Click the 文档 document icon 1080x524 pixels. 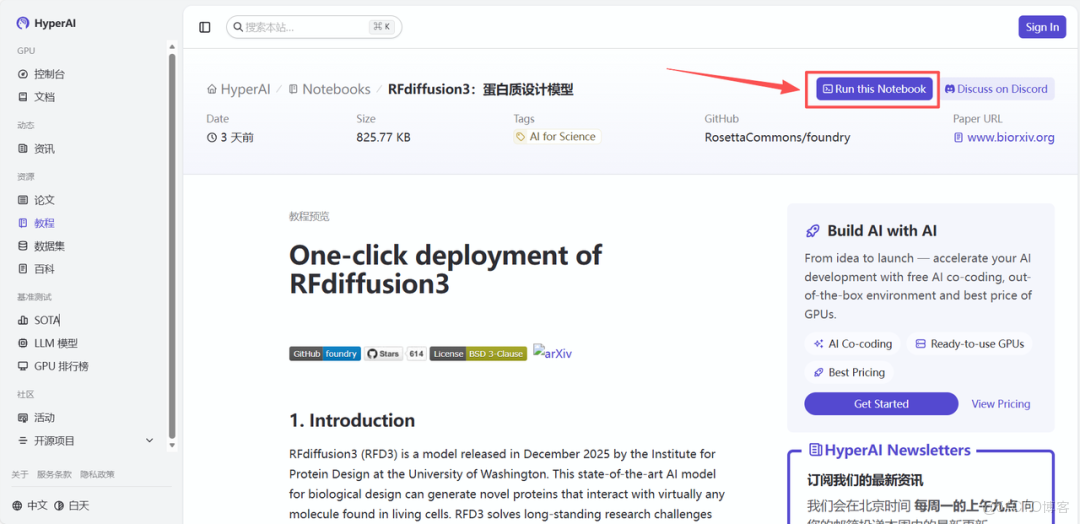(x=23, y=97)
